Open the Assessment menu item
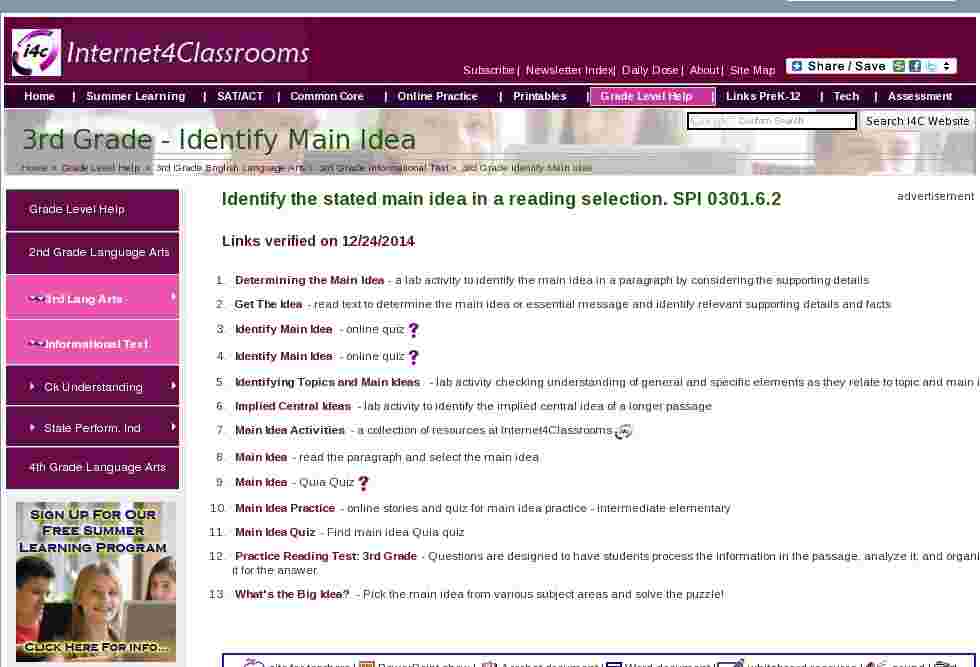This screenshot has height=667, width=980. (x=920, y=96)
